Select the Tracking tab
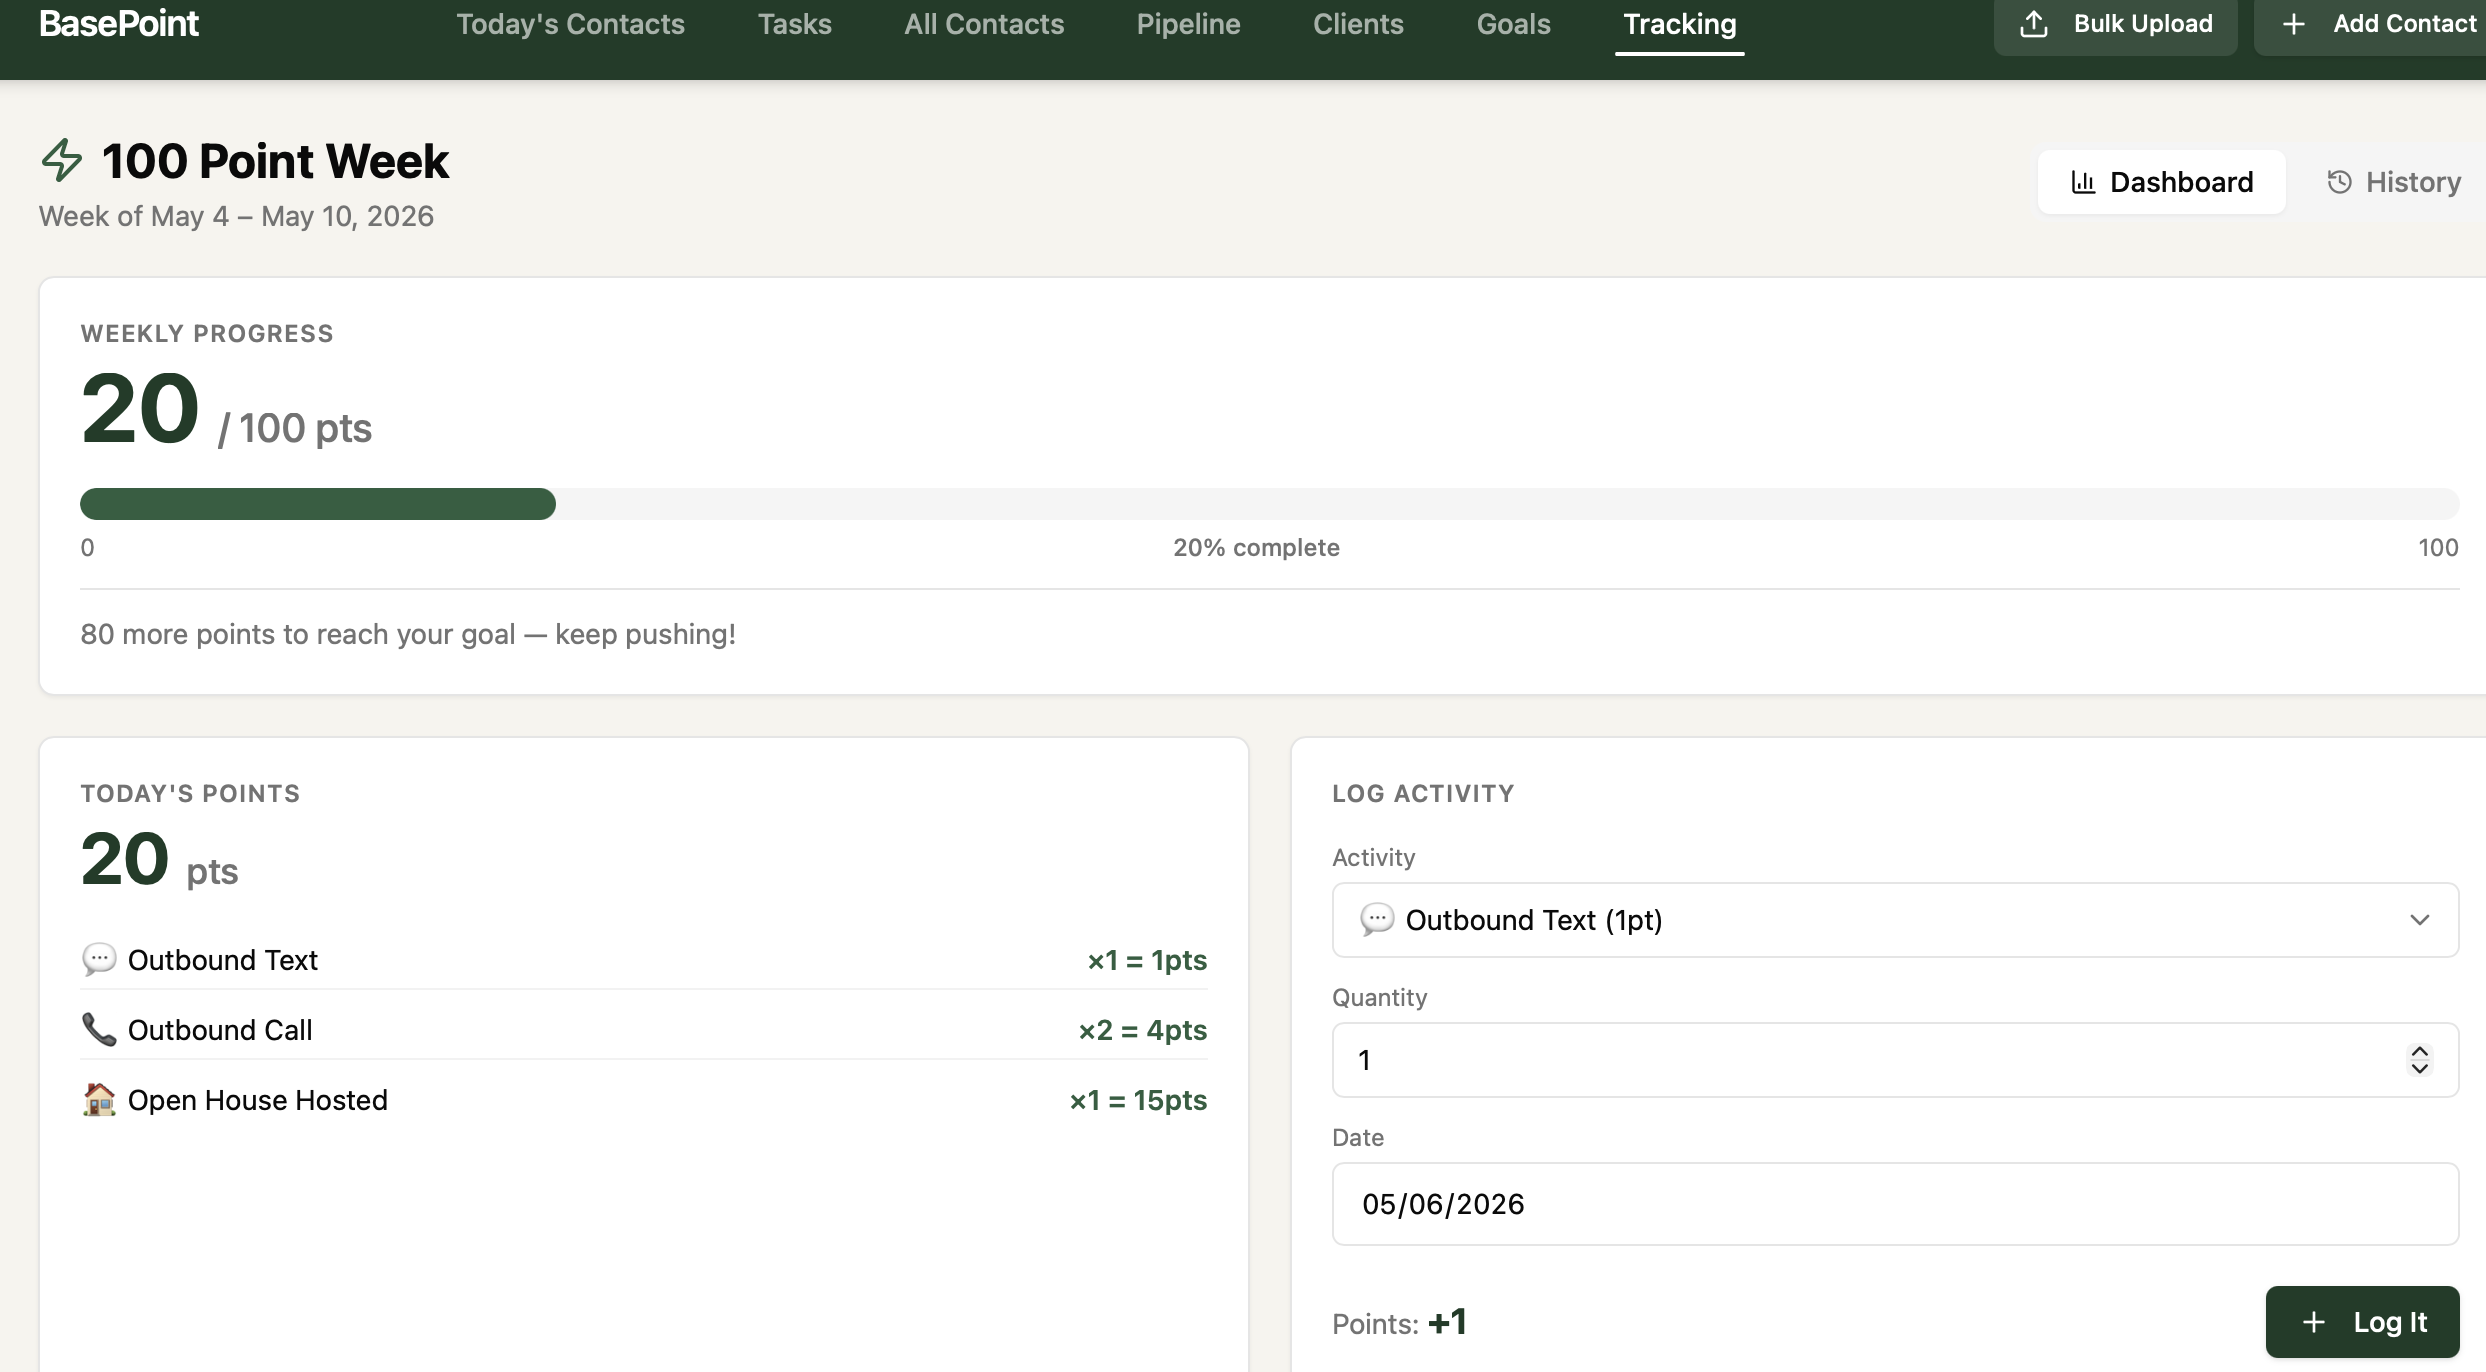The image size is (2486, 1372). (1679, 24)
